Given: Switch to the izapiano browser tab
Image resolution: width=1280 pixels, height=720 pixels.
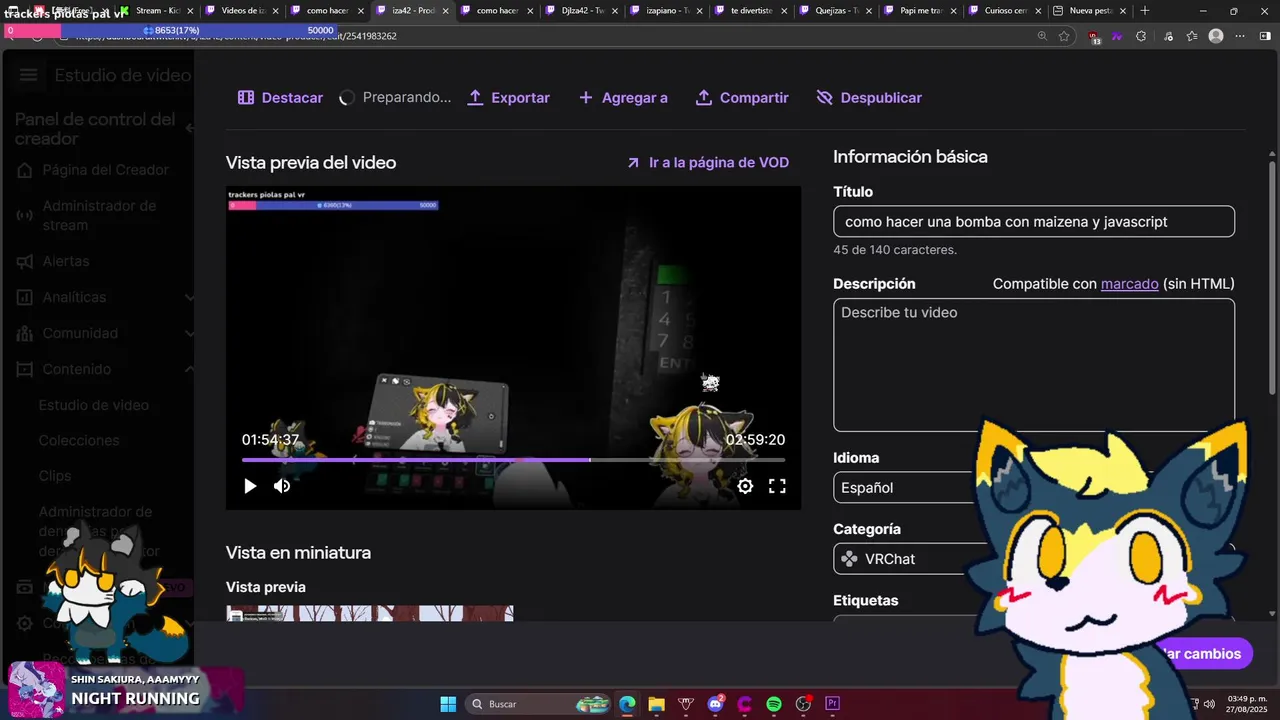Looking at the screenshot, I should 667,10.
